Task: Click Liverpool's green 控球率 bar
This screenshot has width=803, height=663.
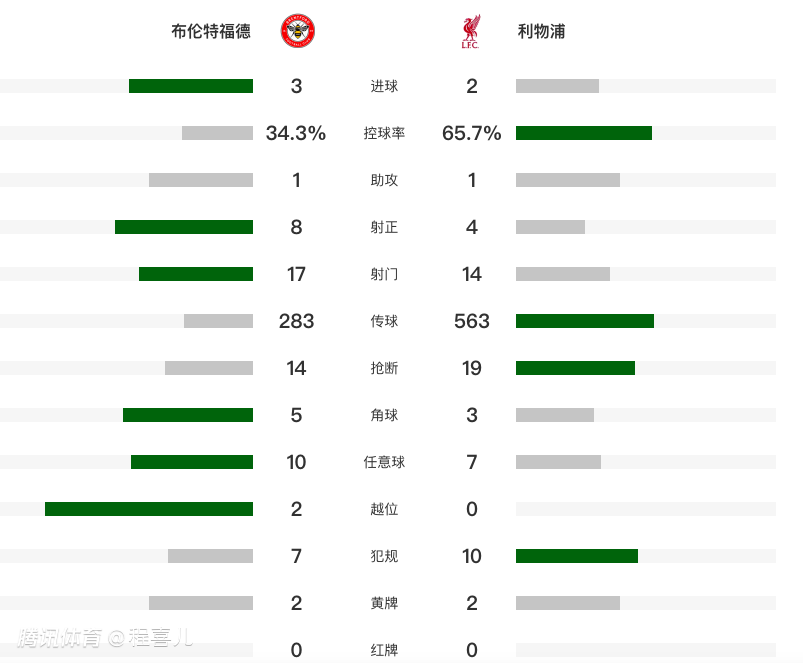Action: (x=584, y=133)
